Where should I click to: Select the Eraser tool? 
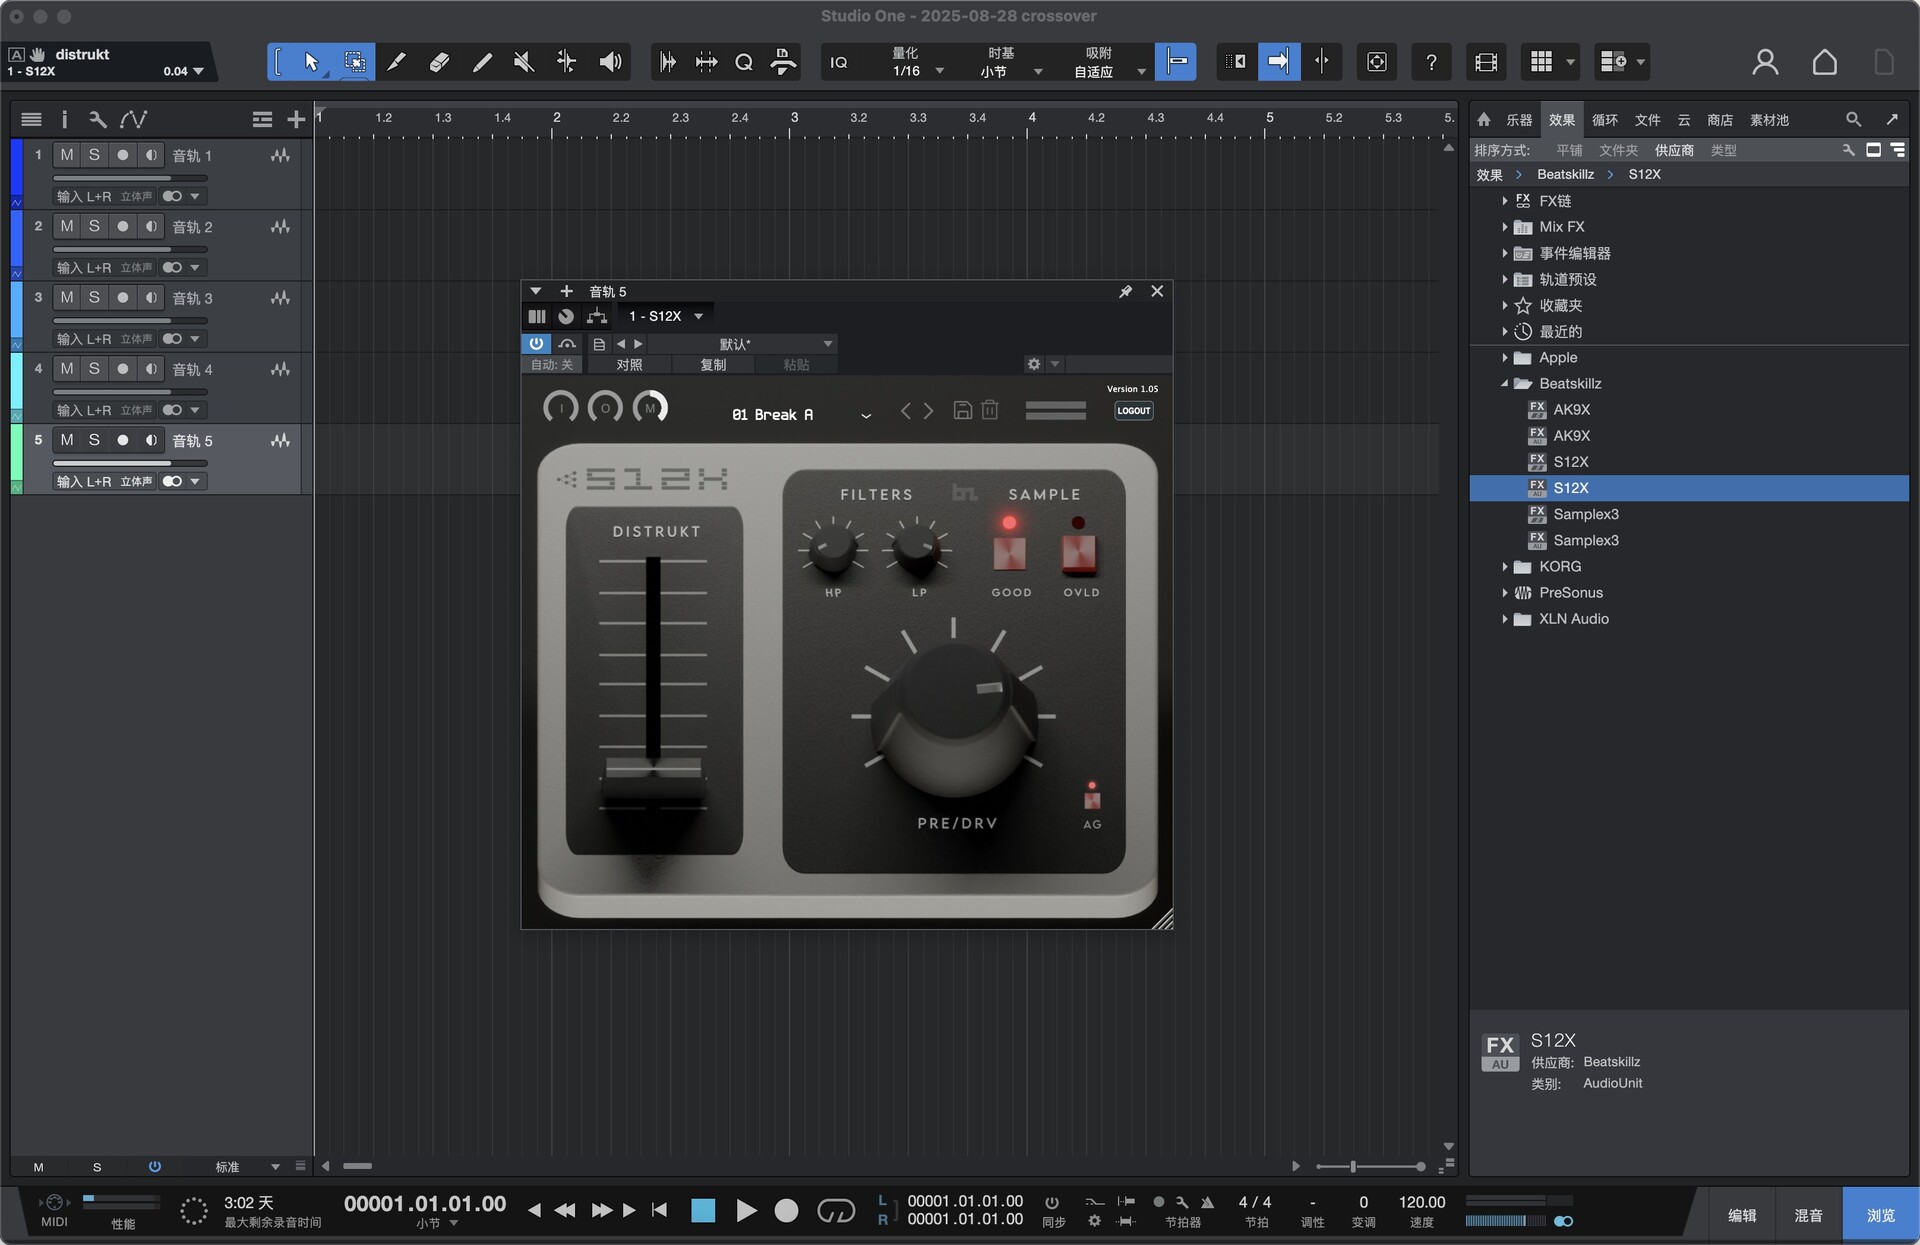439,62
